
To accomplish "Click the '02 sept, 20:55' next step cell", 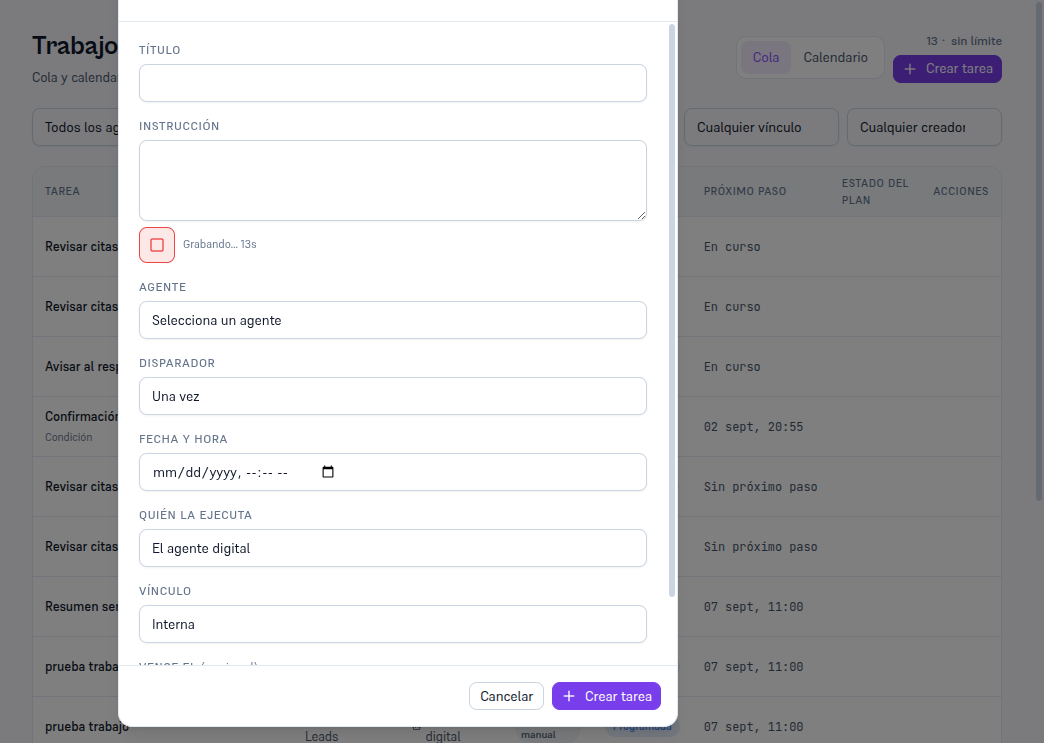I will [754, 427].
